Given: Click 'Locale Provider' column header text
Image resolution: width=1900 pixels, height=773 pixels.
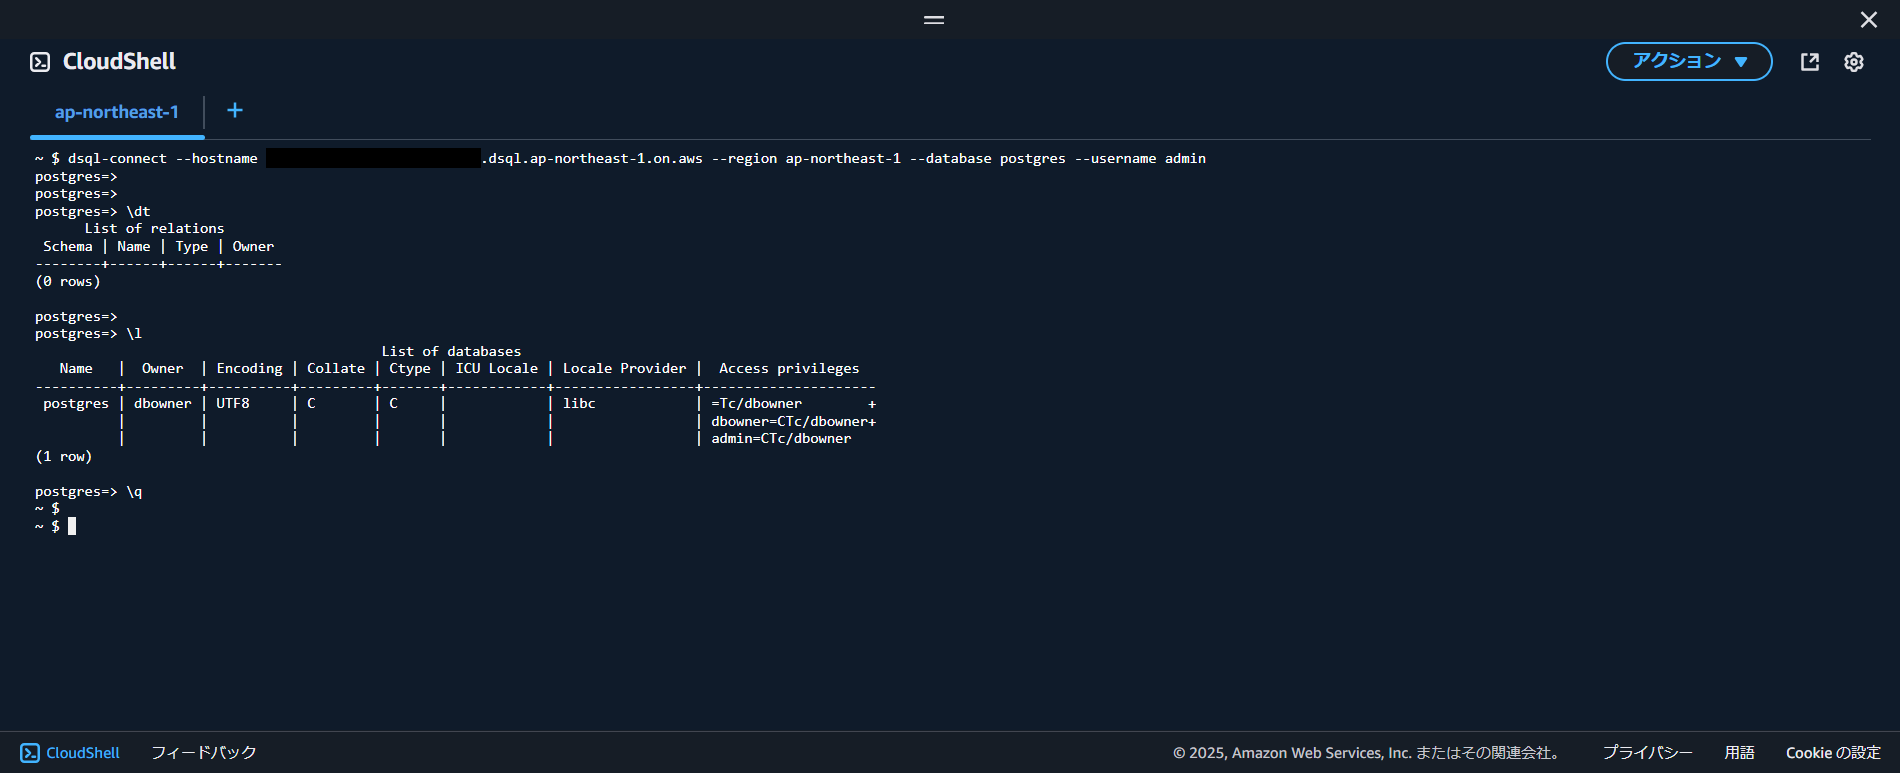Looking at the screenshot, I should [624, 368].
